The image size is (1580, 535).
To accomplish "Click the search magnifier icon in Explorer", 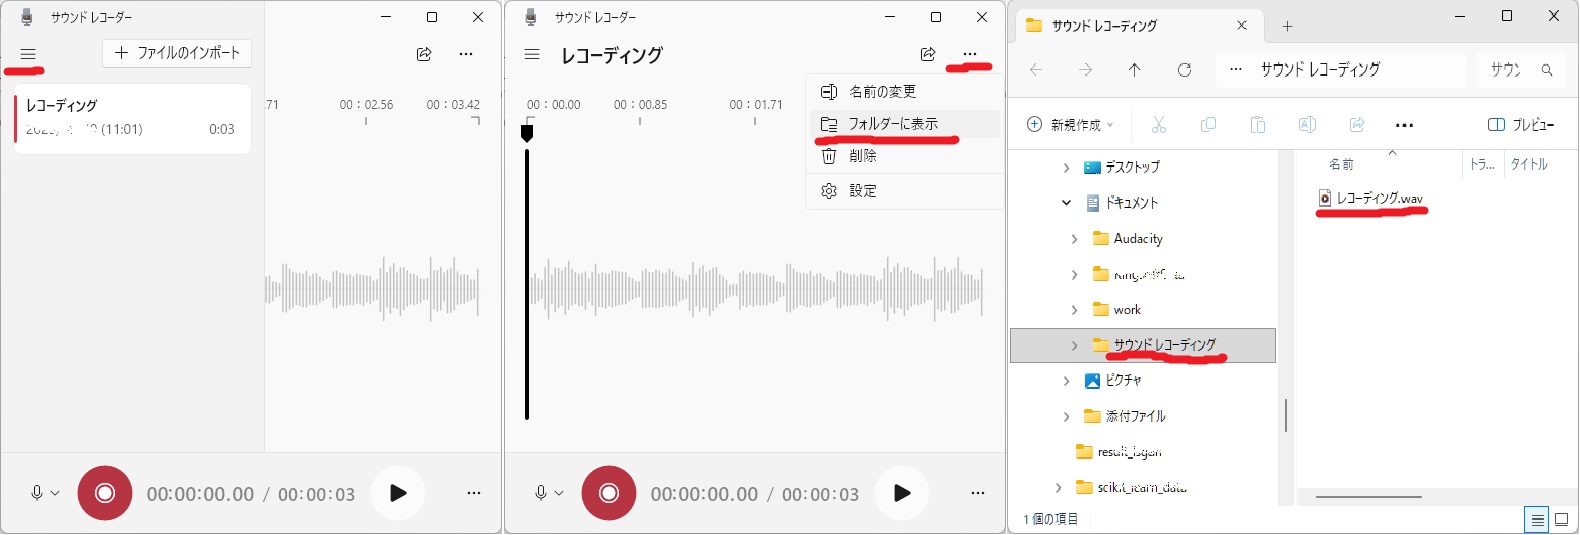I will [1547, 70].
